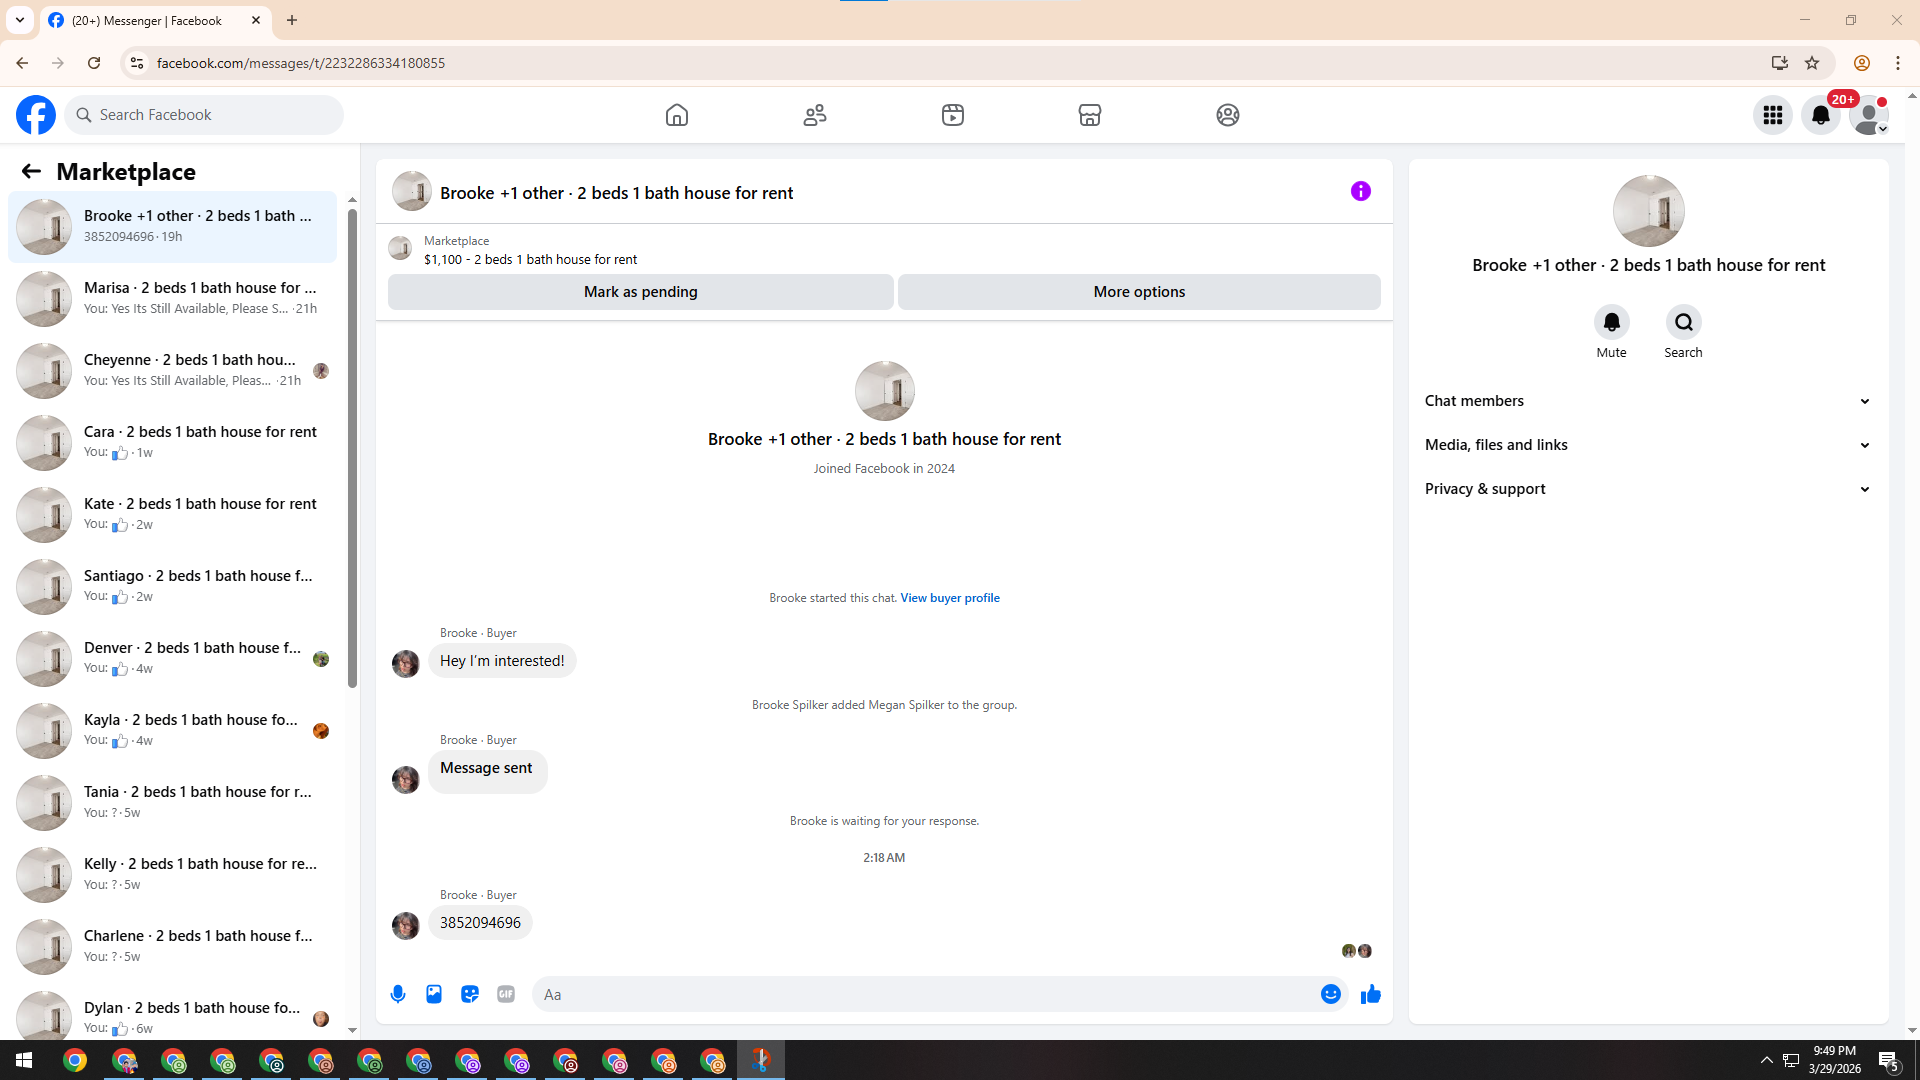Click the Facebook logo
This screenshot has width=1920, height=1080.
click(36, 115)
